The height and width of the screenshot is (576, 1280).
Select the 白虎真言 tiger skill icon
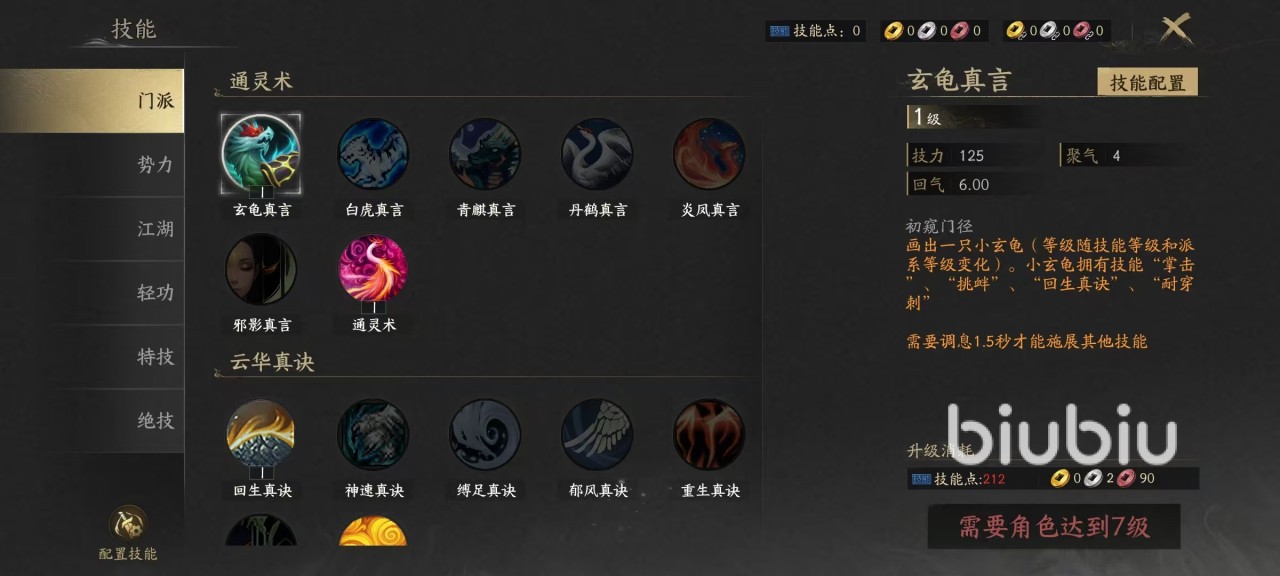[x=373, y=154]
